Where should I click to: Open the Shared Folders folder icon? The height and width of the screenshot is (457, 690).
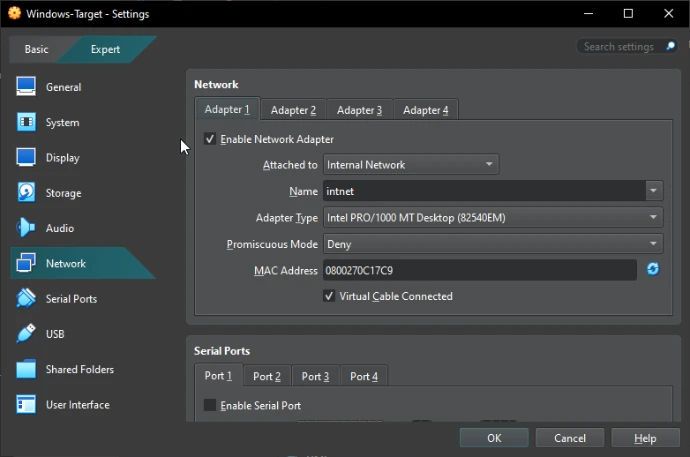point(26,369)
